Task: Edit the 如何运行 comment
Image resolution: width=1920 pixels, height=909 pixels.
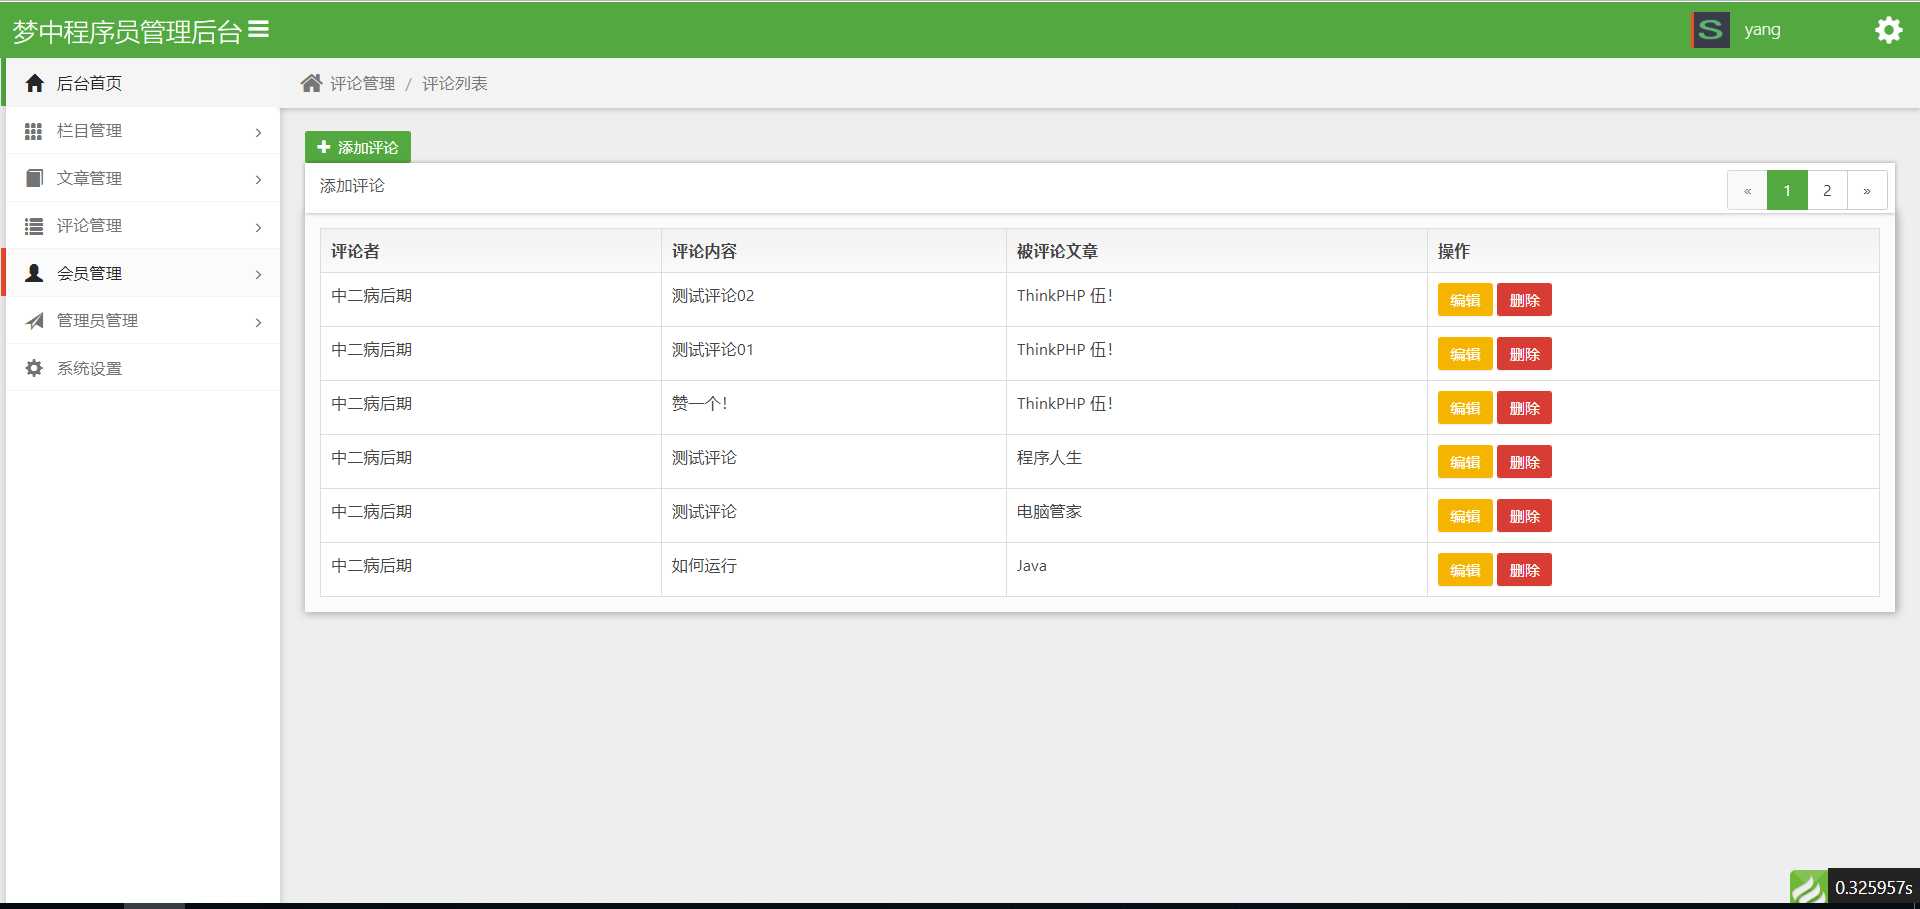Action: (1465, 570)
